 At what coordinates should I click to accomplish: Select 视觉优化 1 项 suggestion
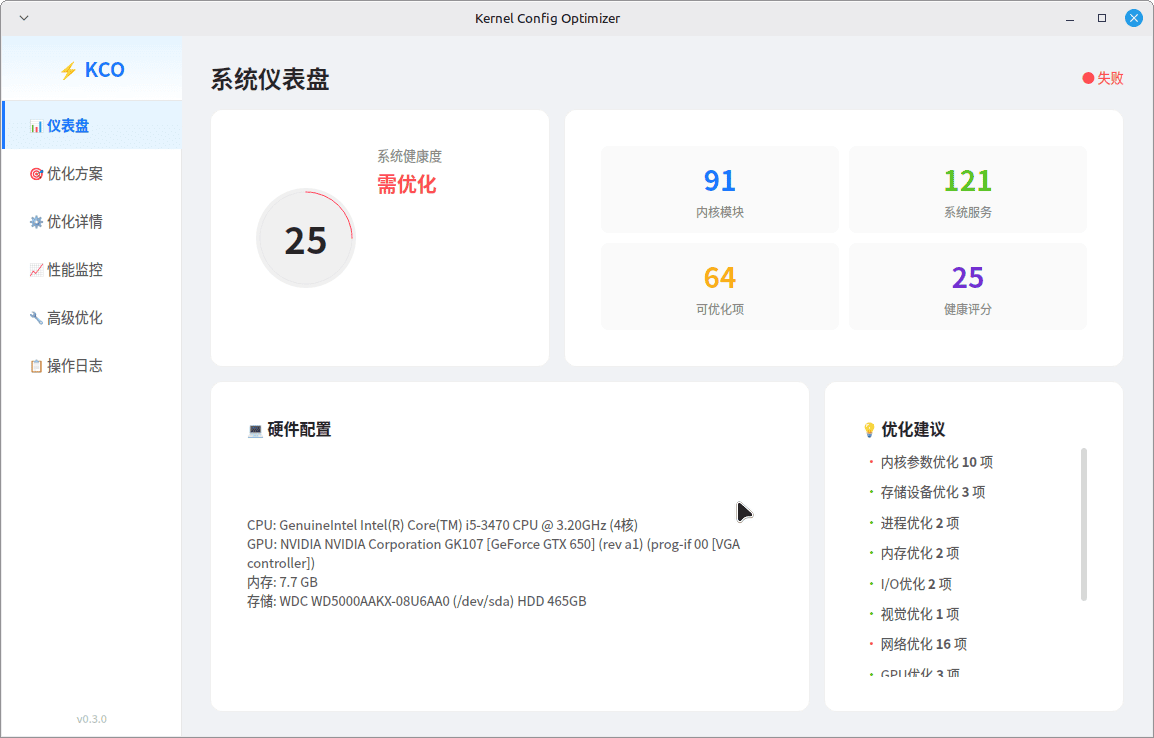coord(920,614)
